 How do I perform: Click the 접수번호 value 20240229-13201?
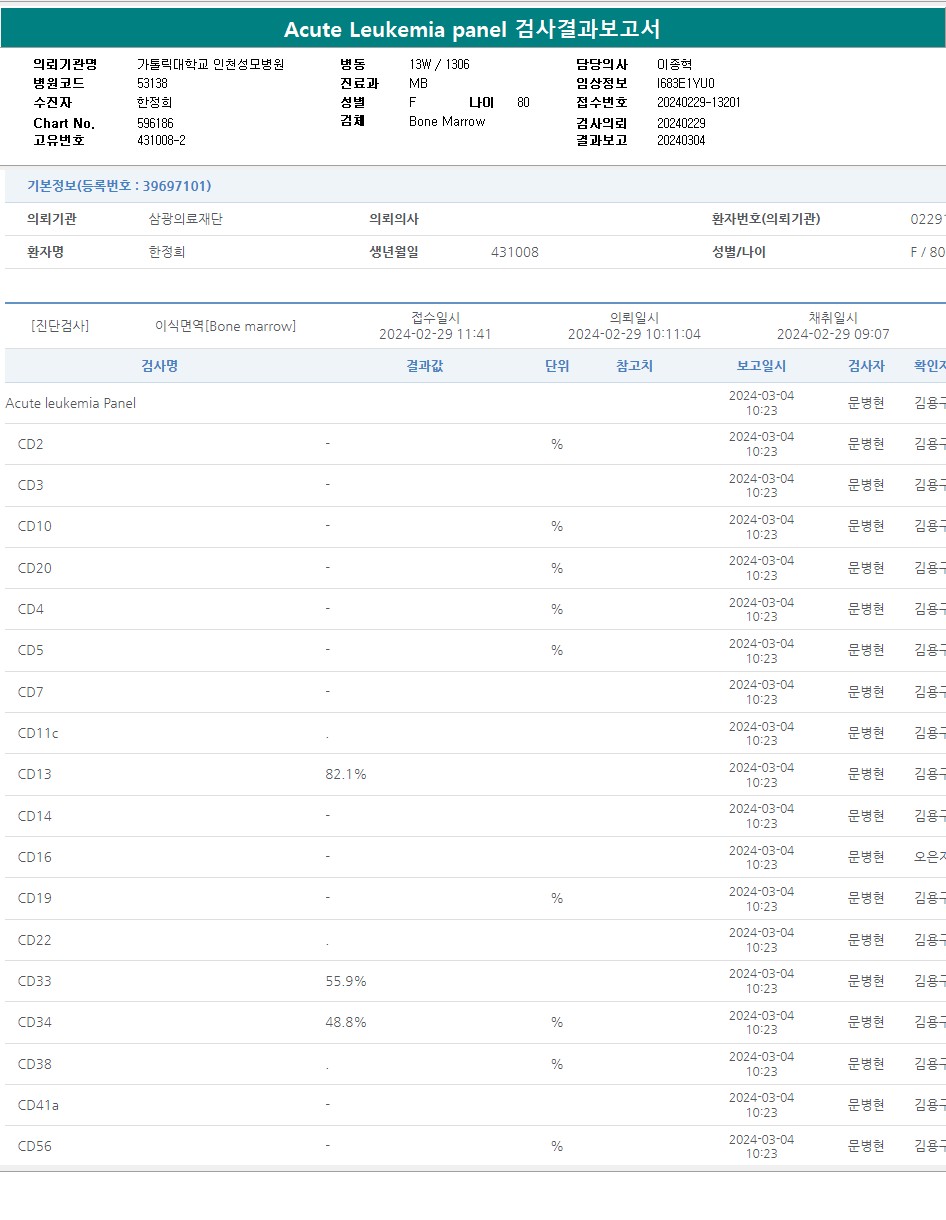coord(698,102)
